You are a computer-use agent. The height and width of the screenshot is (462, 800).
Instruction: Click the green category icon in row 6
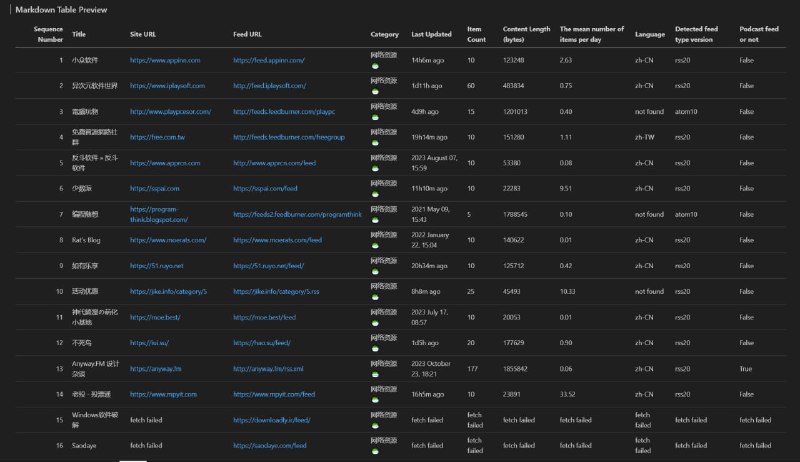click(374, 195)
